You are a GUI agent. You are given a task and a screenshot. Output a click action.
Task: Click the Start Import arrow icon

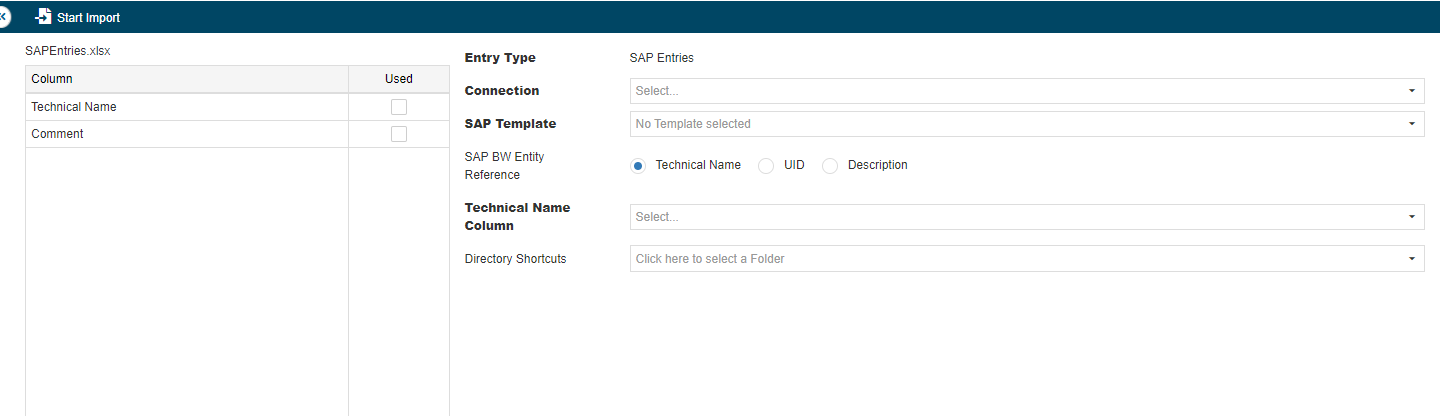(43, 17)
